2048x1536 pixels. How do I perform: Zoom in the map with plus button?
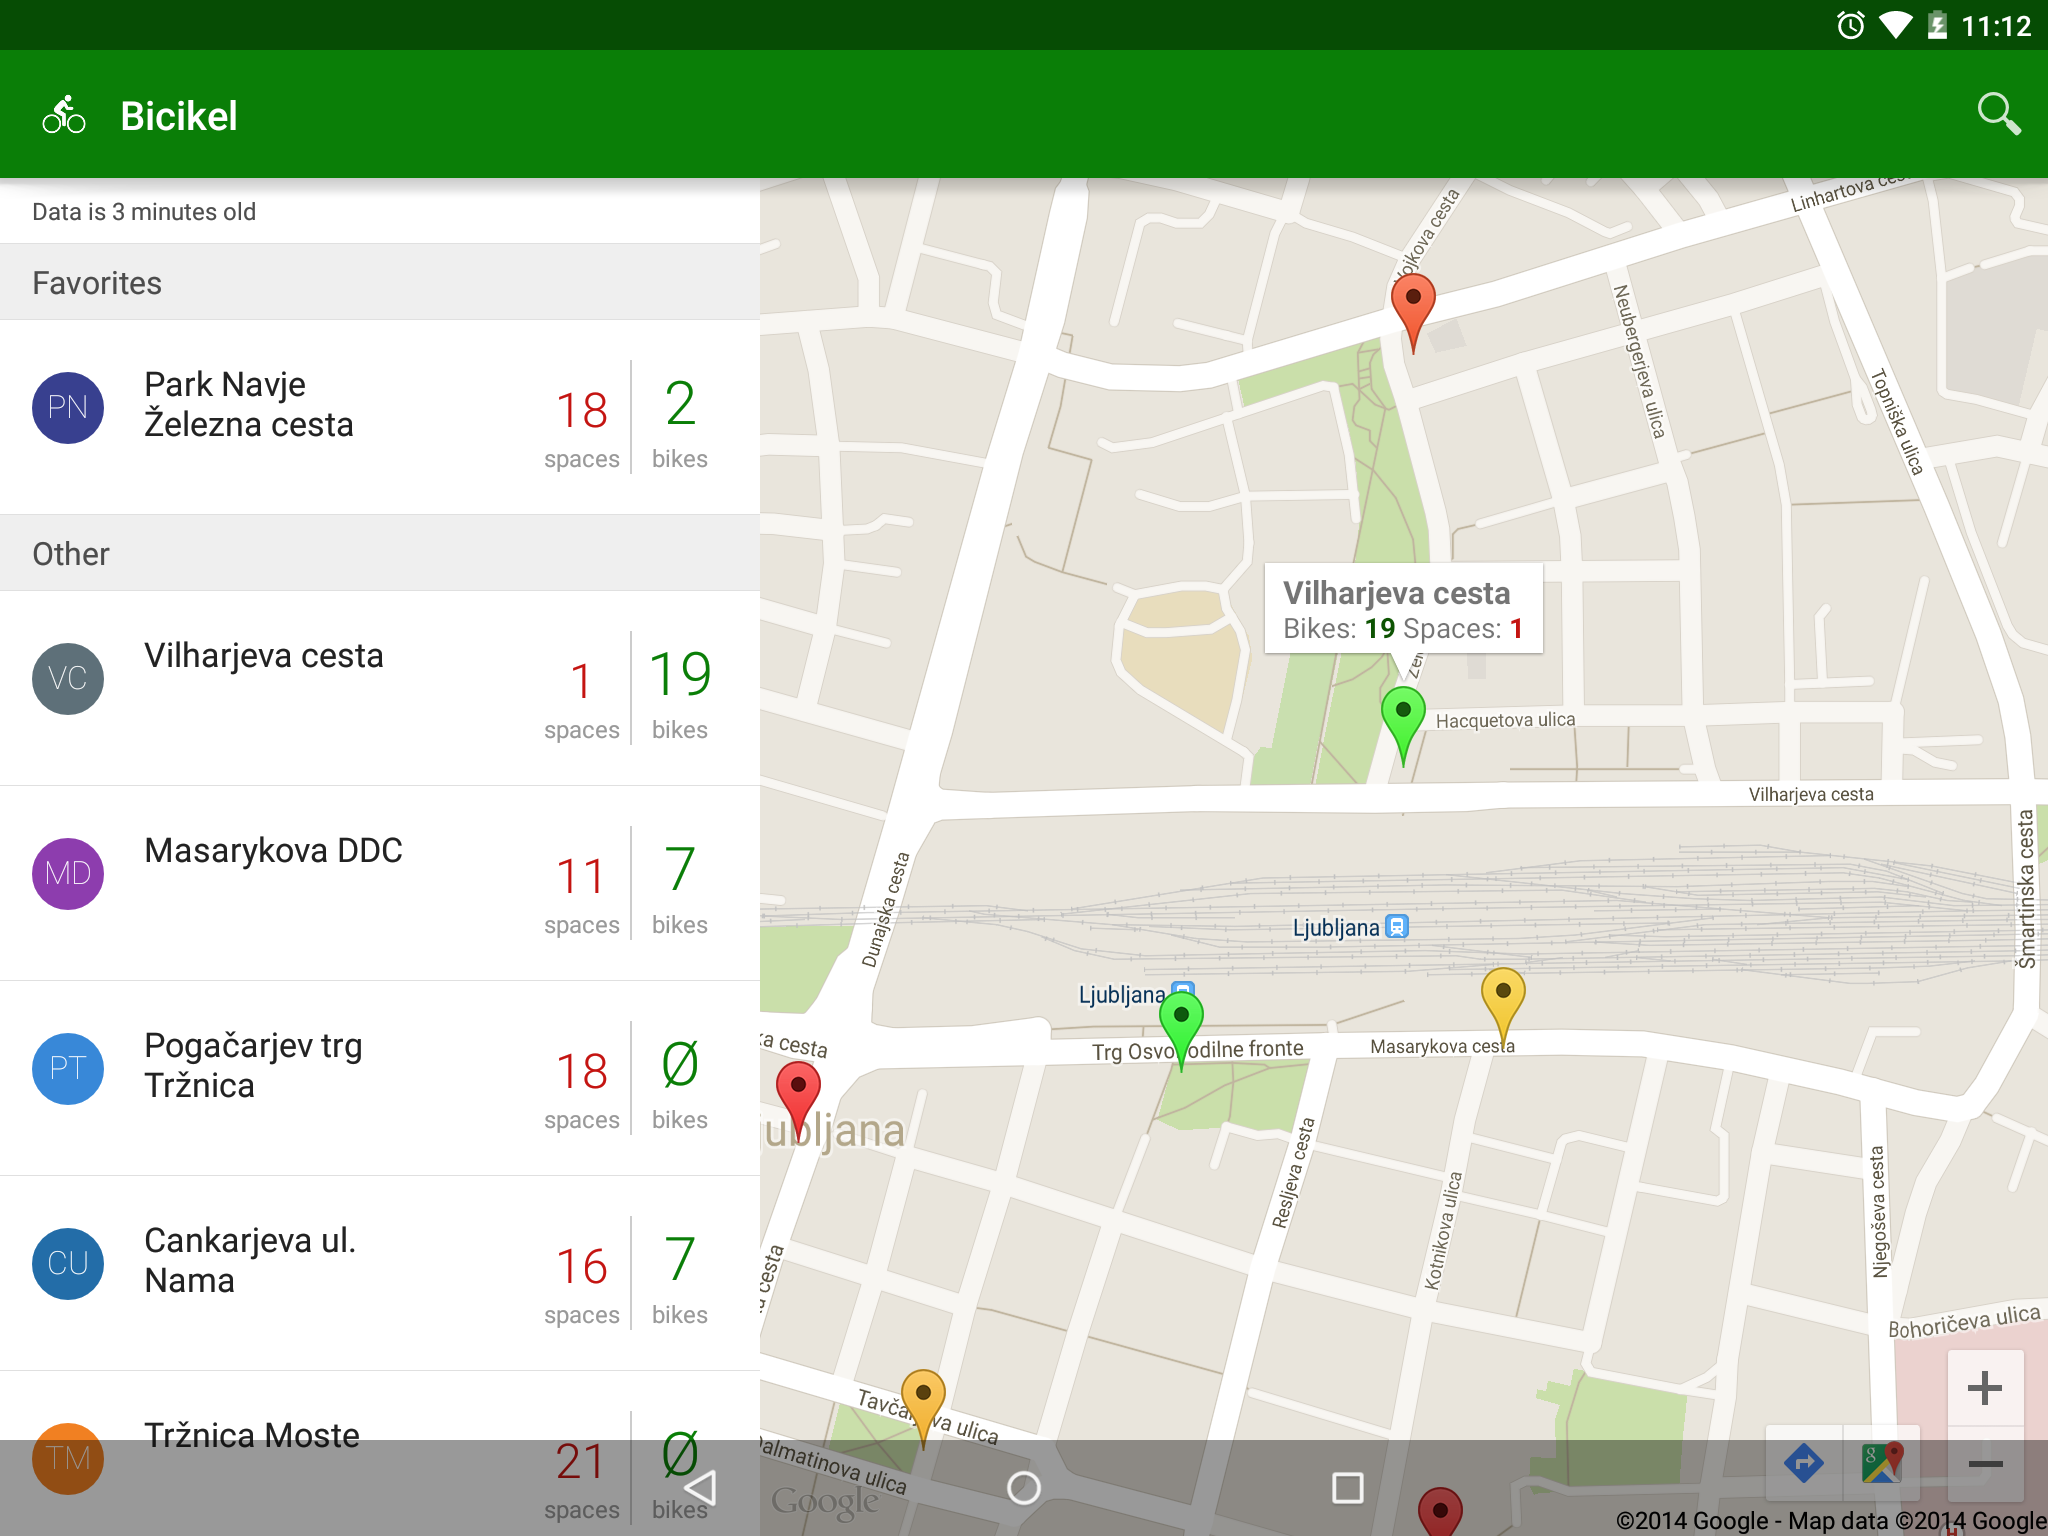(x=1984, y=1388)
